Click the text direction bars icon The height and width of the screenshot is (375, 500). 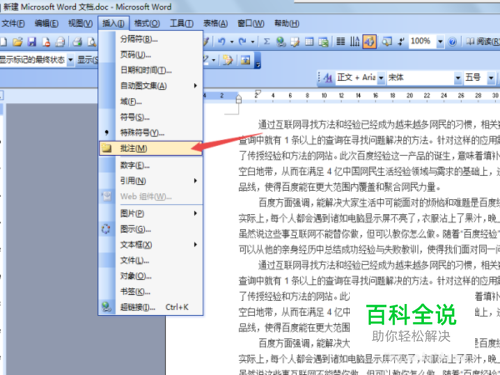coord(355,42)
